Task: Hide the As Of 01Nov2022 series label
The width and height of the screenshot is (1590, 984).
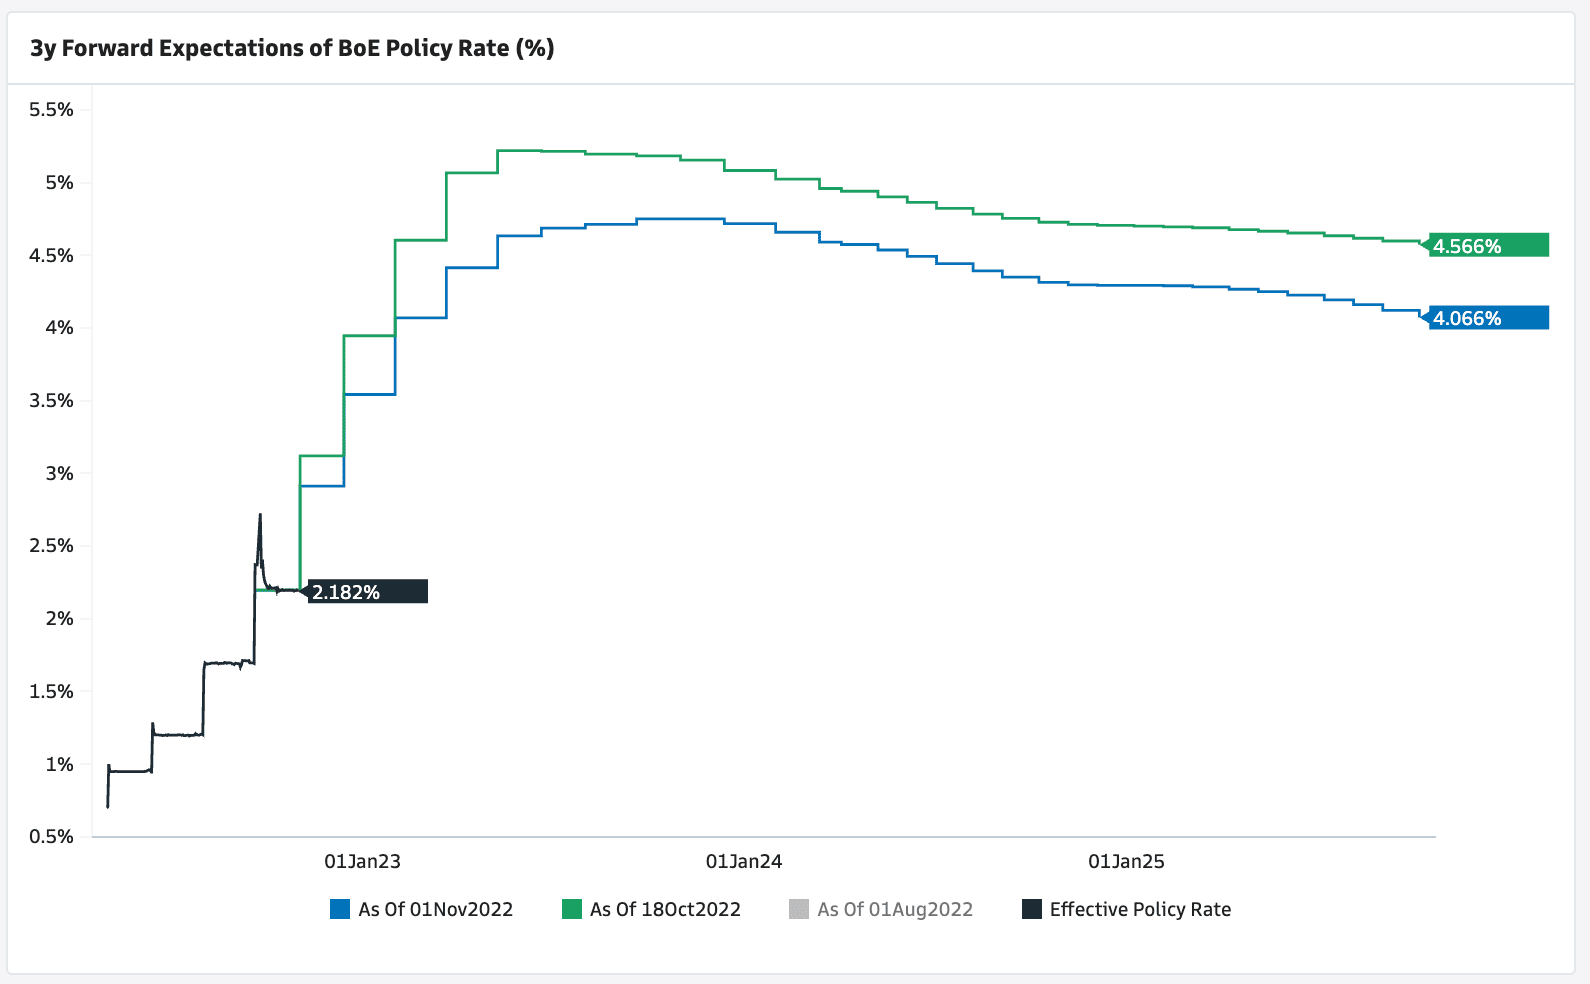Action: (x=435, y=909)
